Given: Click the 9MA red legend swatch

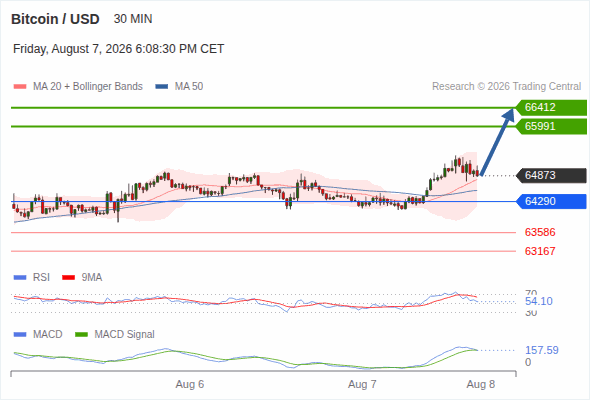Looking at the screenshot, I should [68, 278].
